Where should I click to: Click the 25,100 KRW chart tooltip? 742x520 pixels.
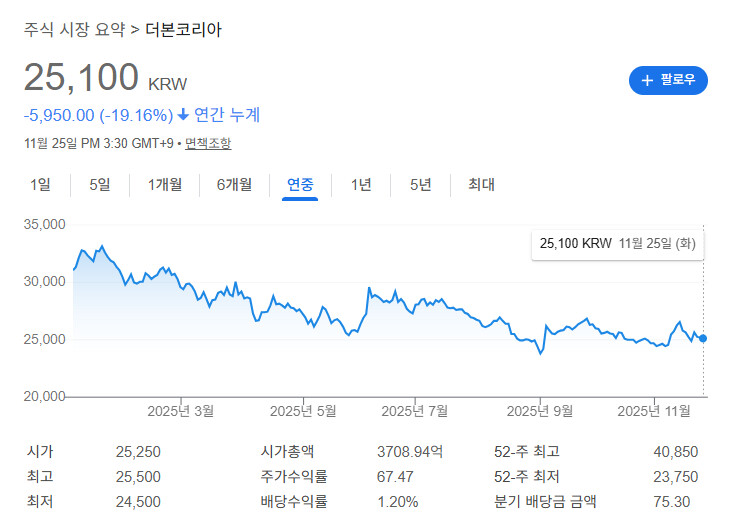618,244
